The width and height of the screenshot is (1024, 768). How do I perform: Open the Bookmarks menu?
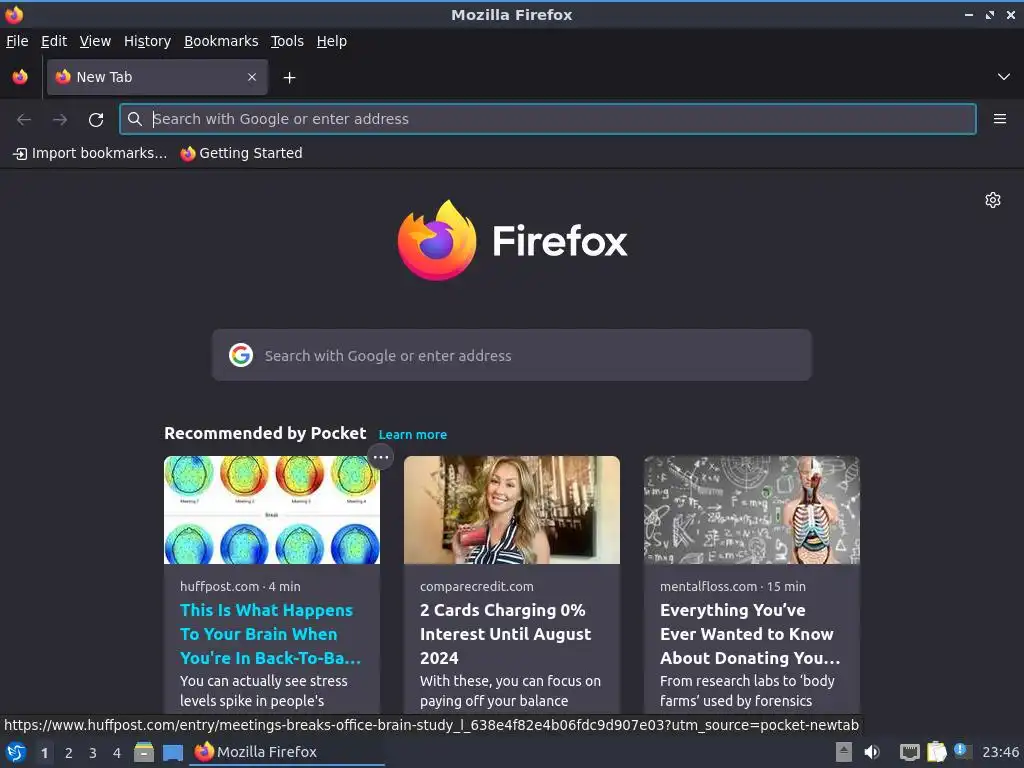click(221, 41)
